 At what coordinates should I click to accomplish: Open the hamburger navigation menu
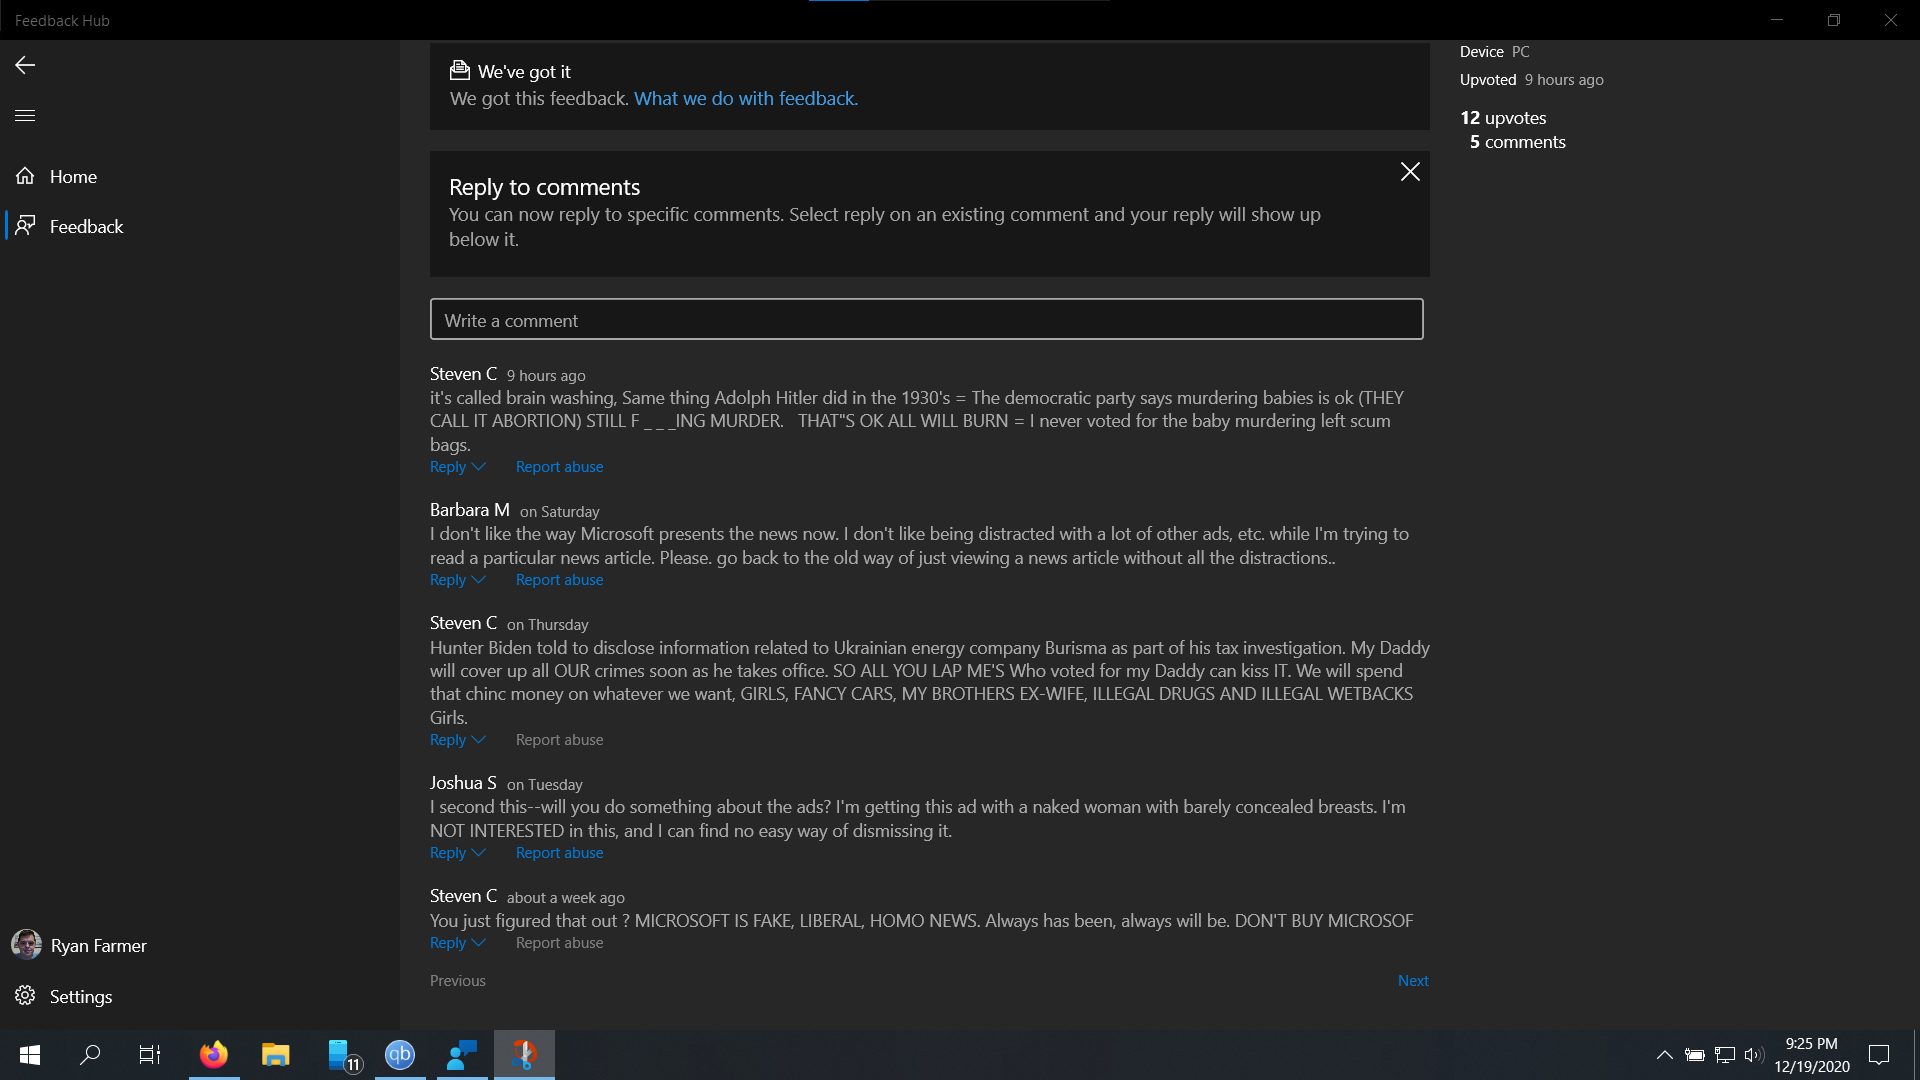pyautogui.click(x=25, y=116)
